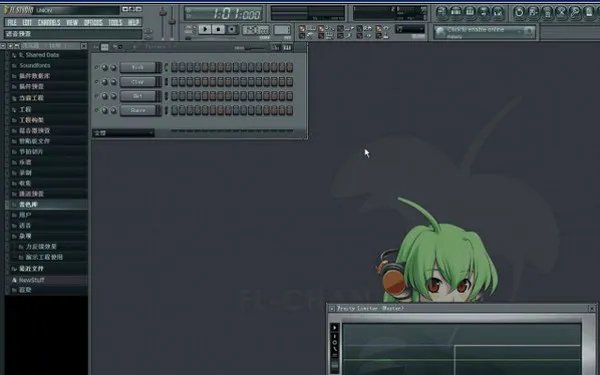Arm the Record transport button
The height and width of the screenshot is (375, 600).
[x=232, y=29]
